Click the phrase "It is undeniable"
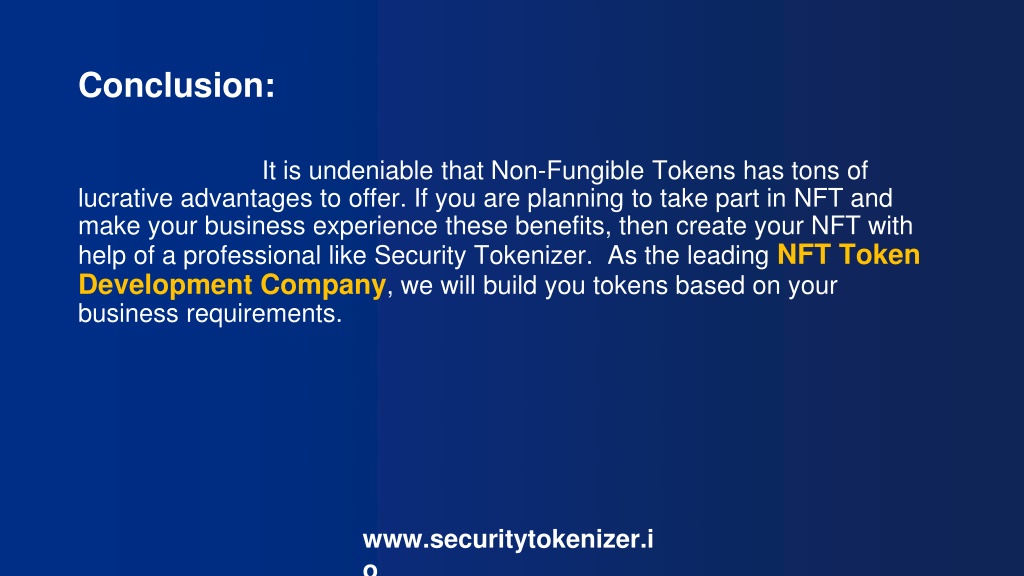Screen dimensions: 1024x576 [347, 171]
